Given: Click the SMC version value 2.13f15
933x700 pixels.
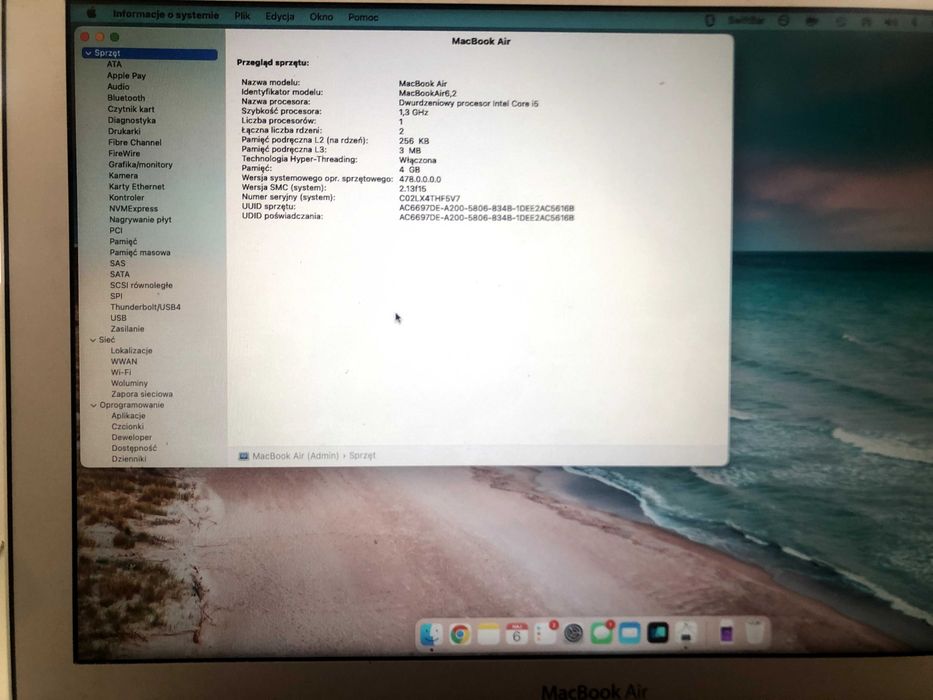Looking at the screenshot, I should [x=412, y=189].
